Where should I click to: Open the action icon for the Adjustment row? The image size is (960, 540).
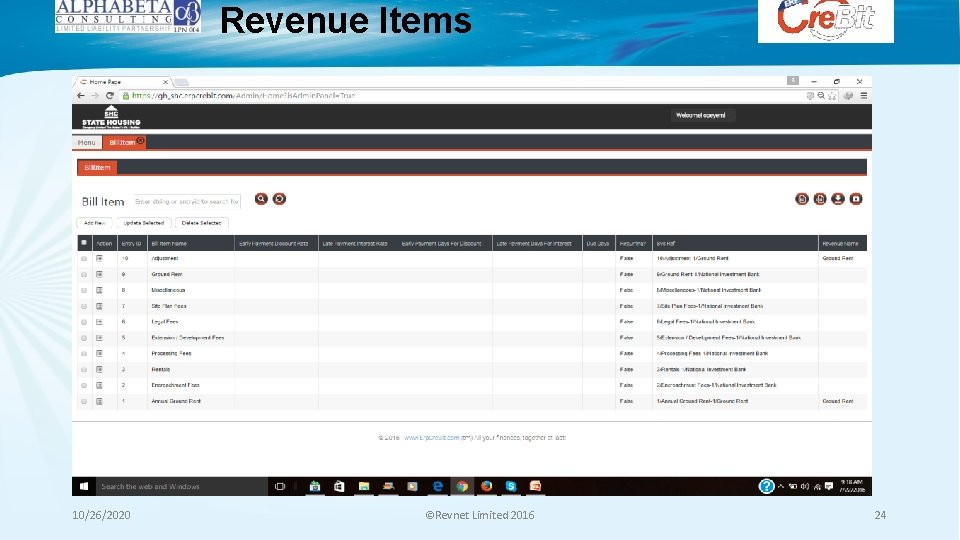point(99,258)
